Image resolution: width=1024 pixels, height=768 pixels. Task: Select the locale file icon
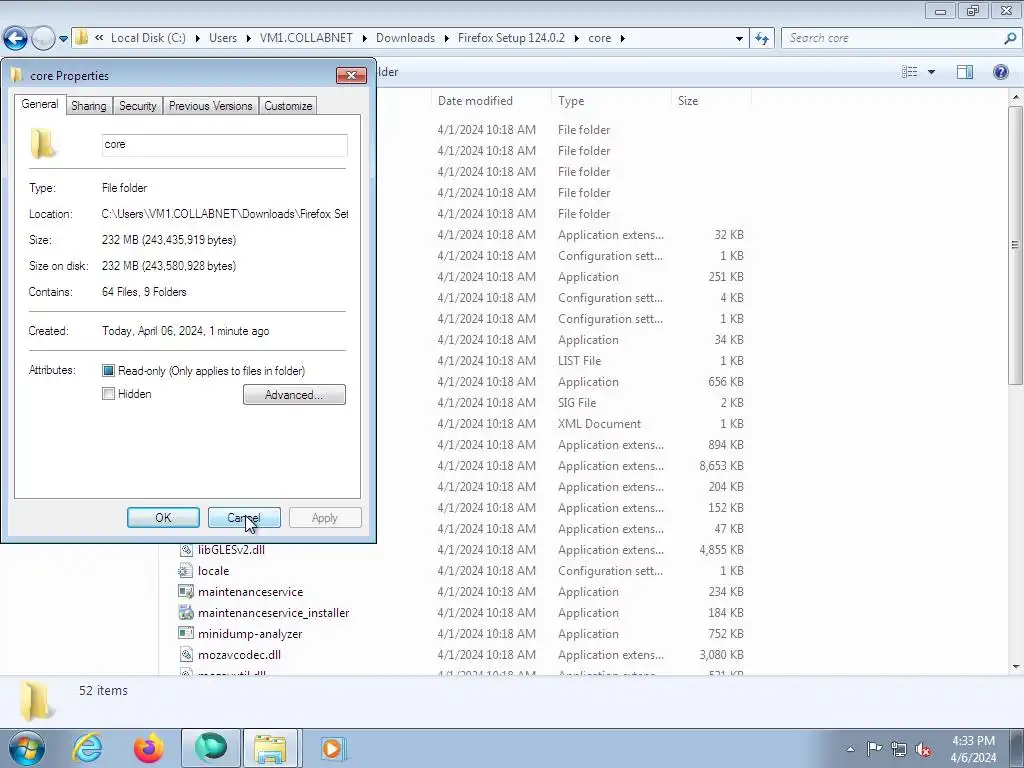click(186, 571)
